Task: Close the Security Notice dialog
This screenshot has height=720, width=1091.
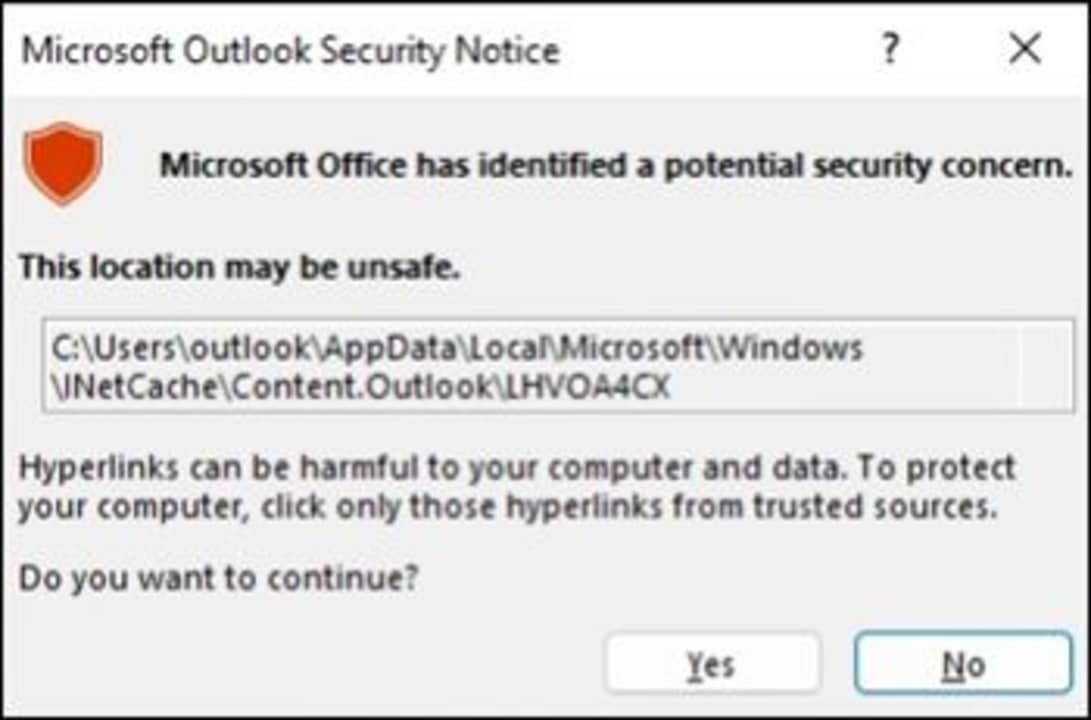Action: pyautogui.click(x=1025, y=49)
